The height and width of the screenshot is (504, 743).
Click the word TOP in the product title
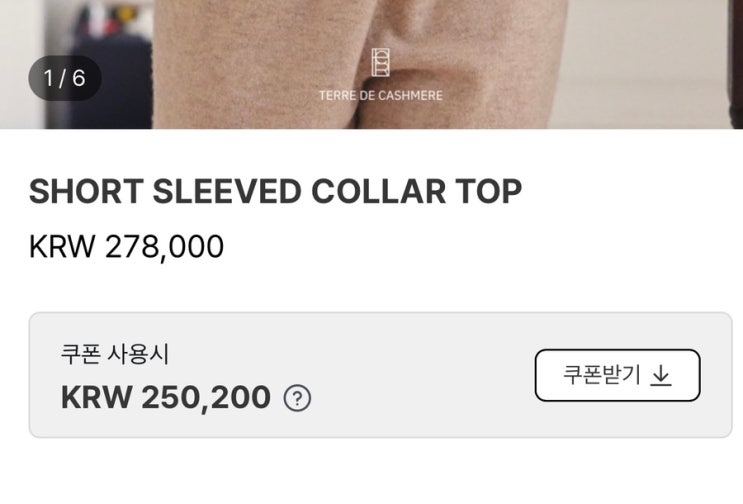(x=489, y=192)
